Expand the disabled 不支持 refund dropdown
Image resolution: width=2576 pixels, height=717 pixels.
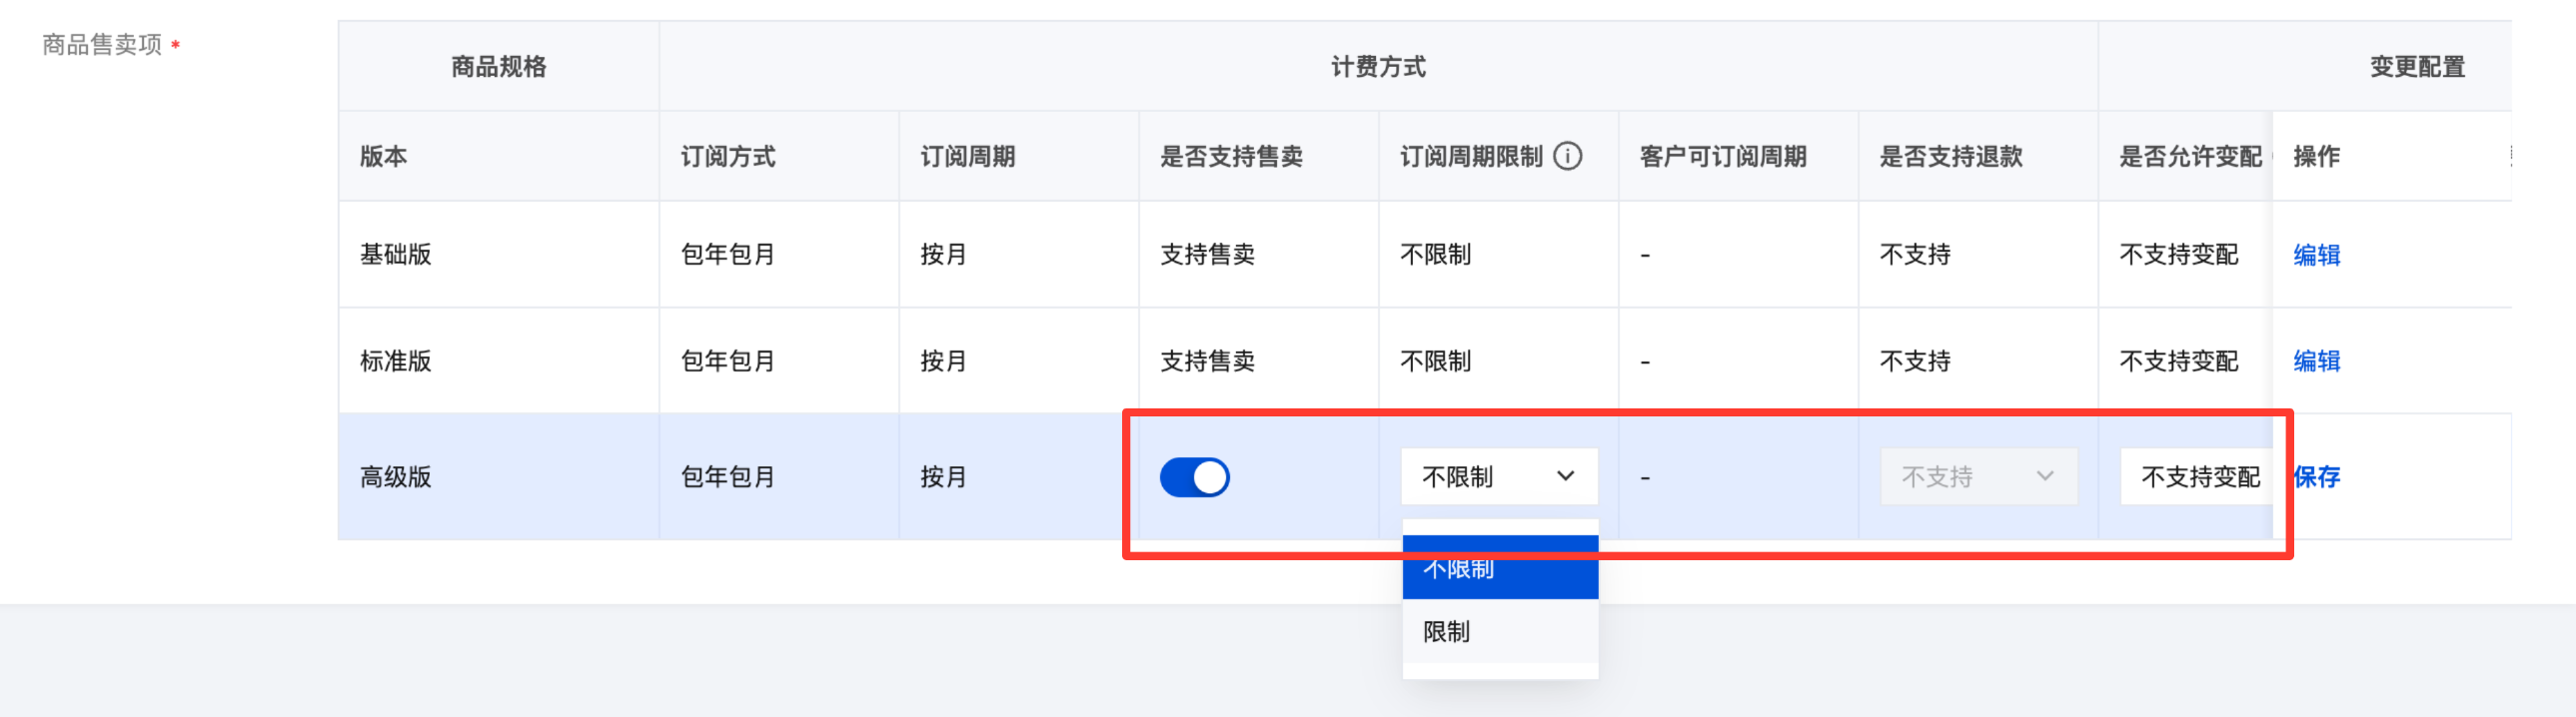click(1978, 477)
